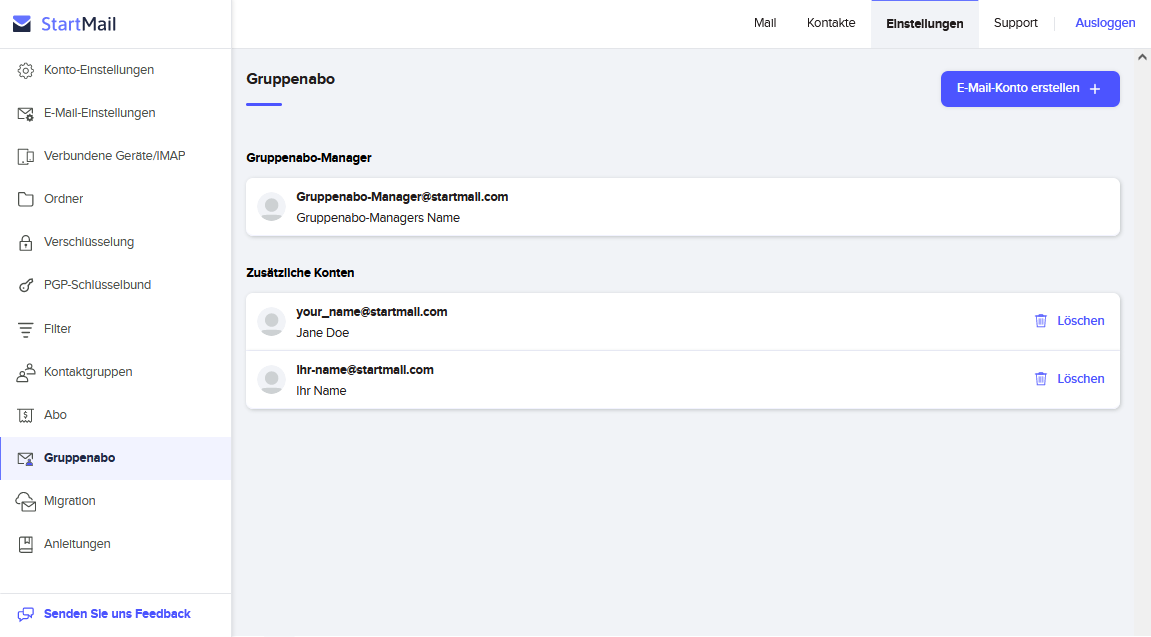
Task: Click the Migration cloud mail icon
Action: [x=26, y=501]
